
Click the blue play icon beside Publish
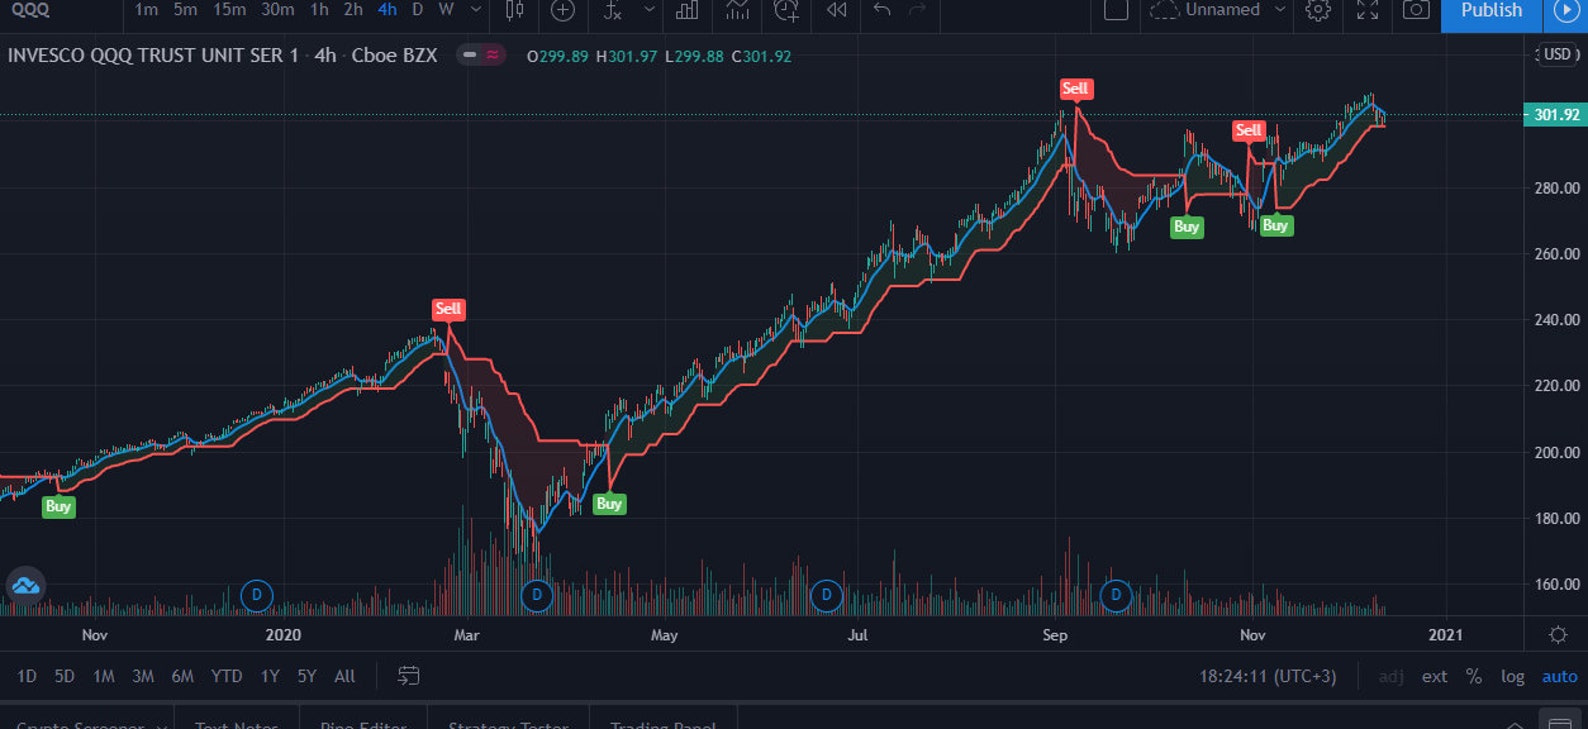point(1565,11)
